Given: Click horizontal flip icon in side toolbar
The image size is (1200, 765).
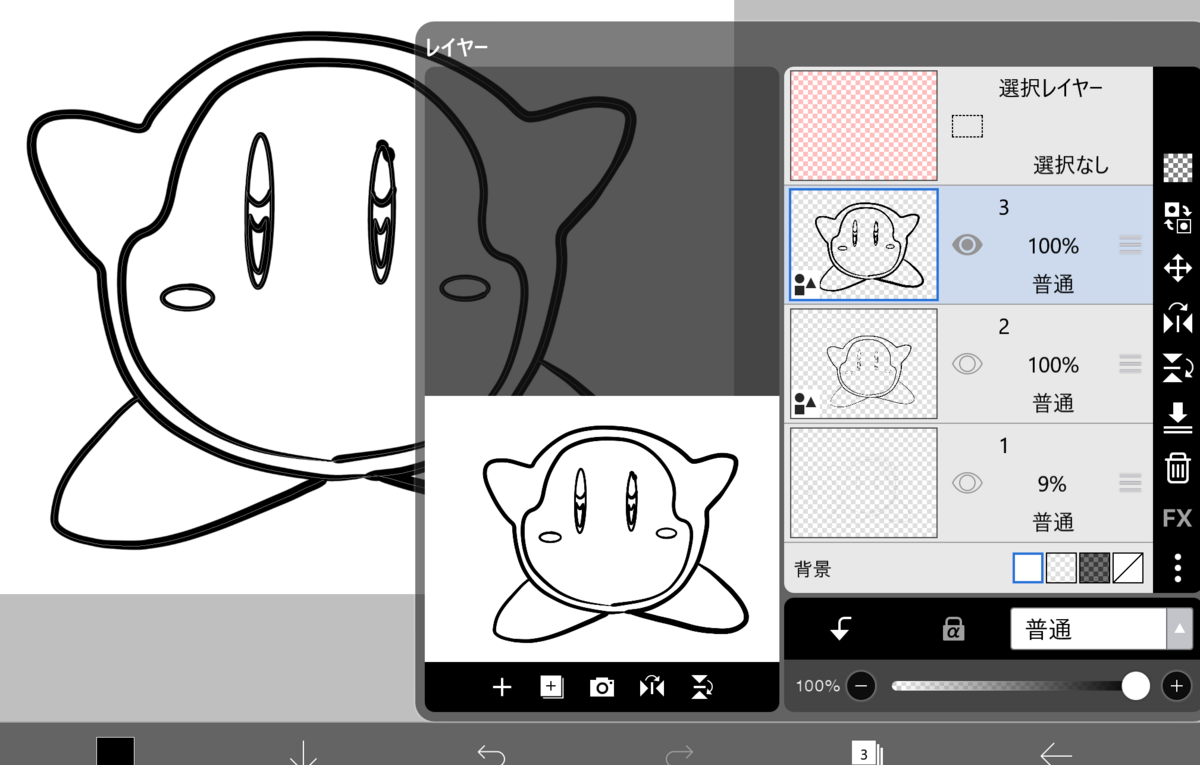Looking at the screenshot, I should point(1177,318).
